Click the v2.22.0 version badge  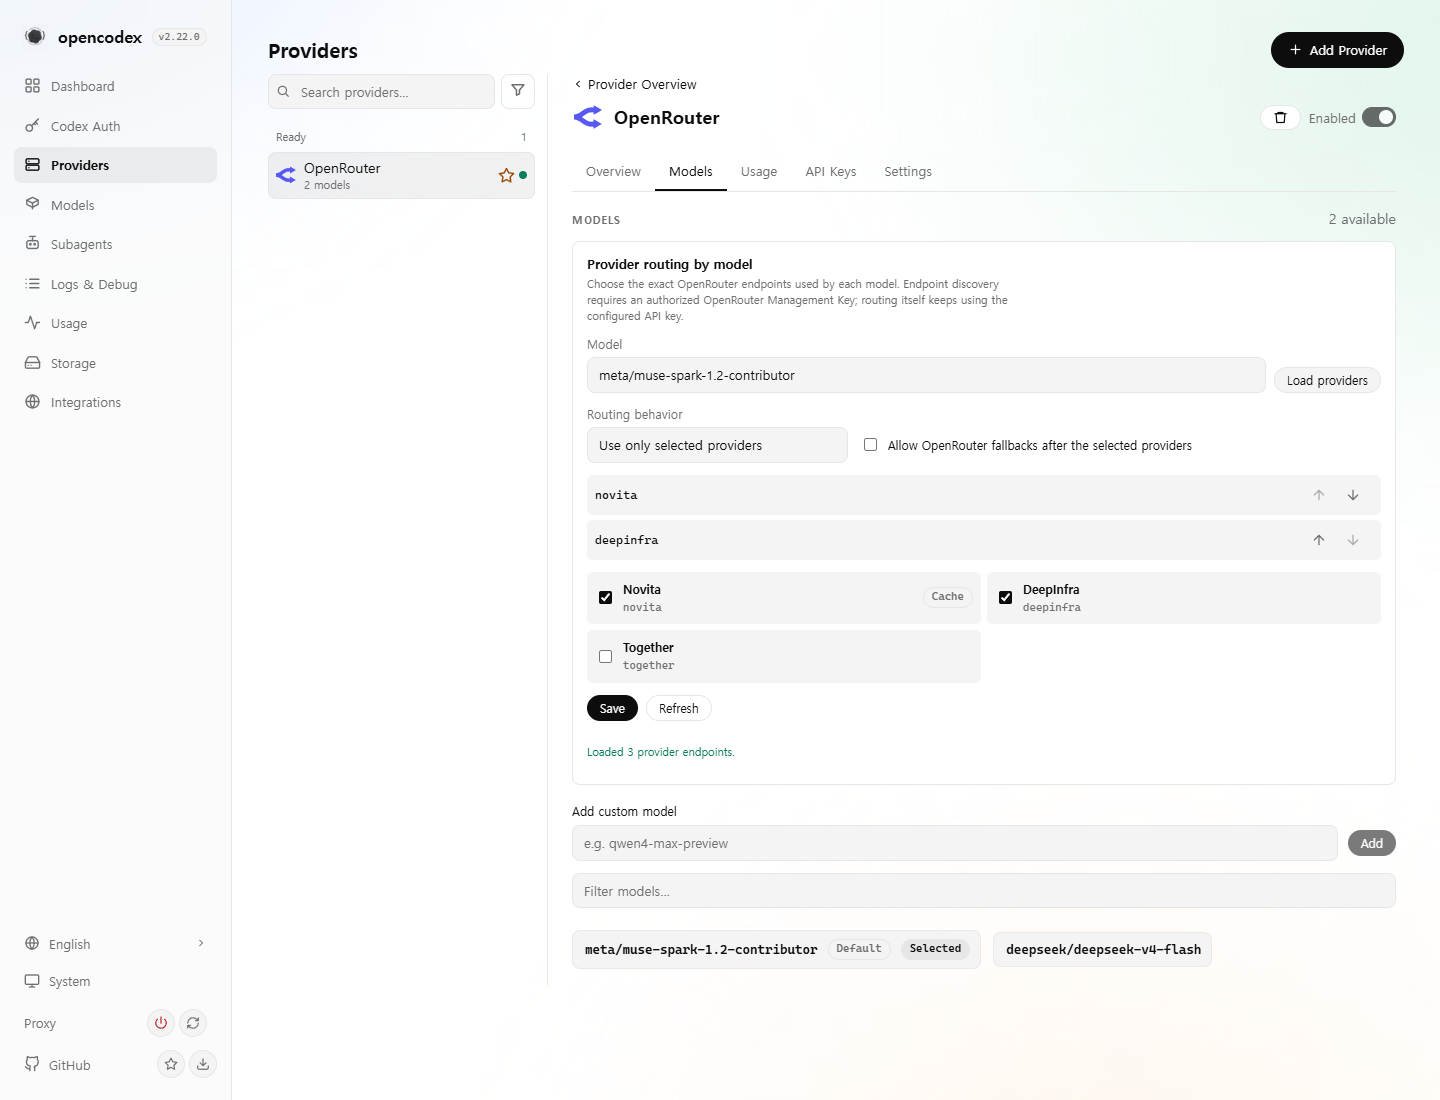[179, 37]
